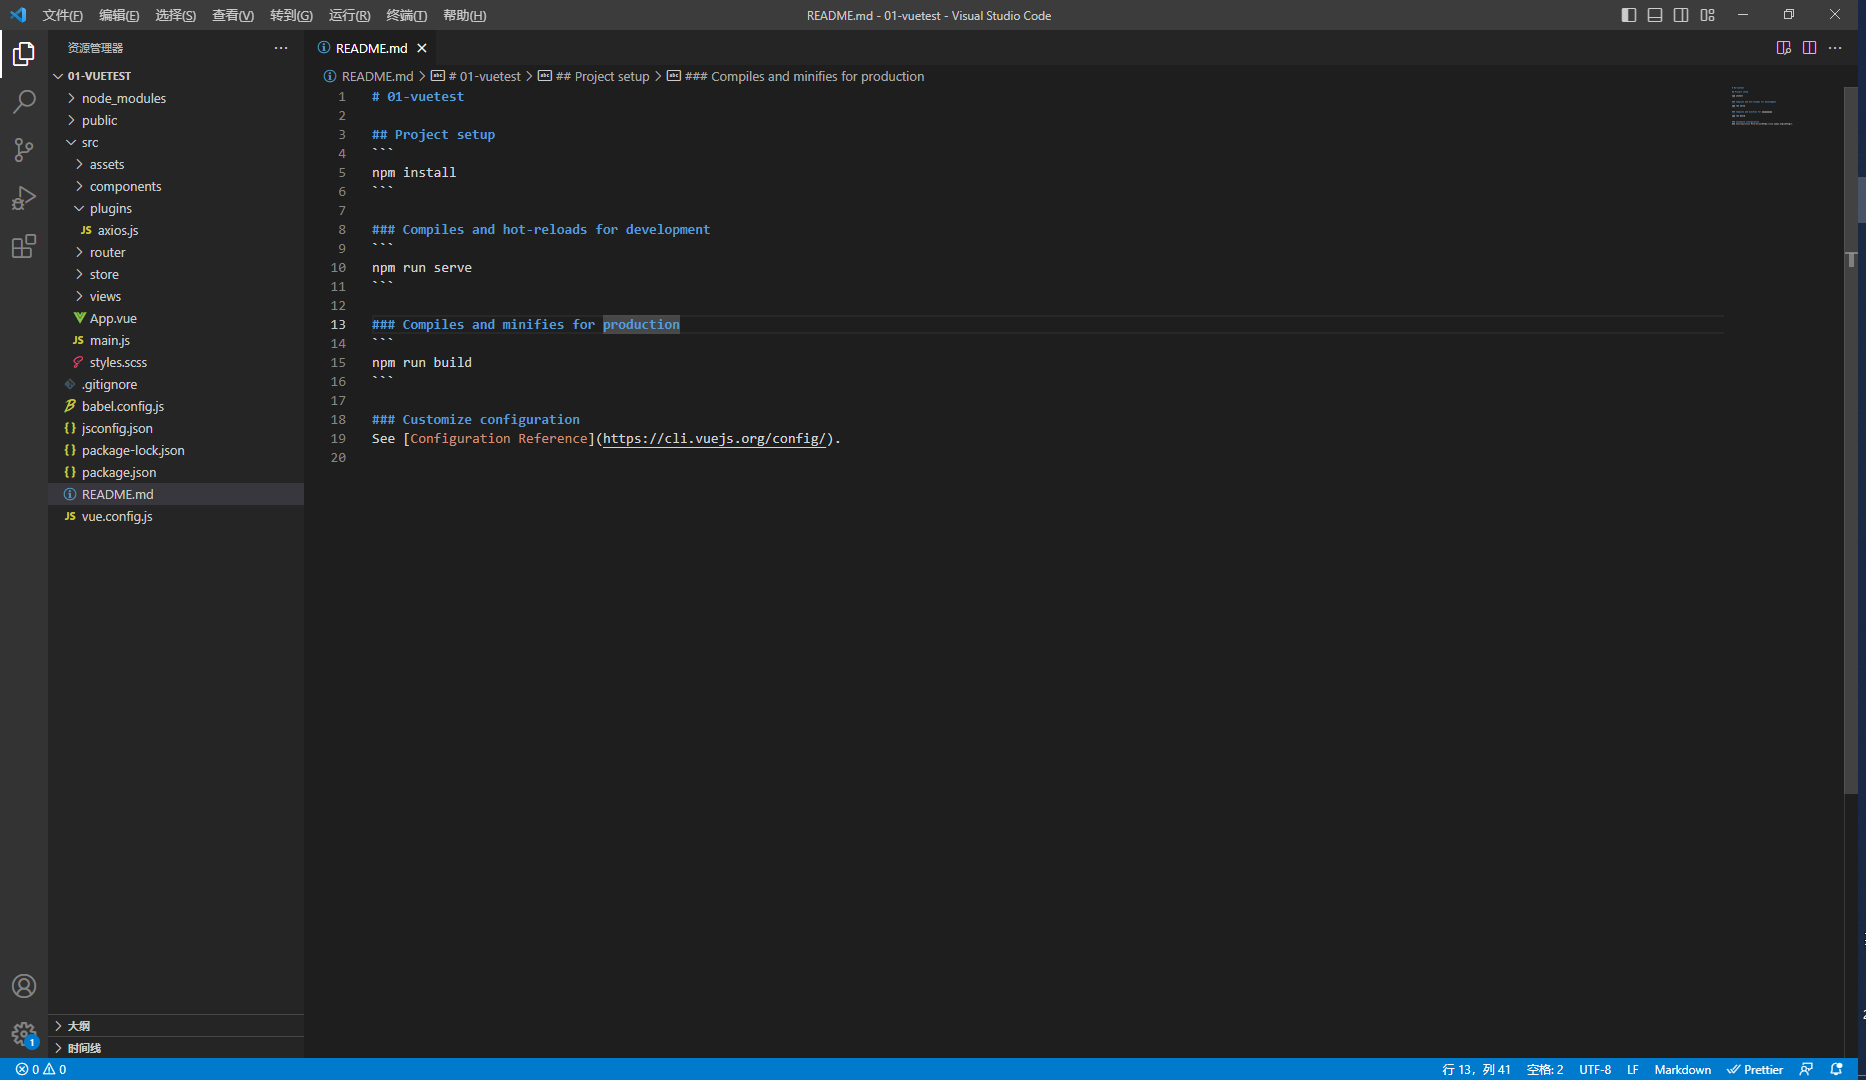Image resolution: width=1866 pixels, height=1080 pixels.
Task: Open package.json in explorer
Action: [176, 472]
